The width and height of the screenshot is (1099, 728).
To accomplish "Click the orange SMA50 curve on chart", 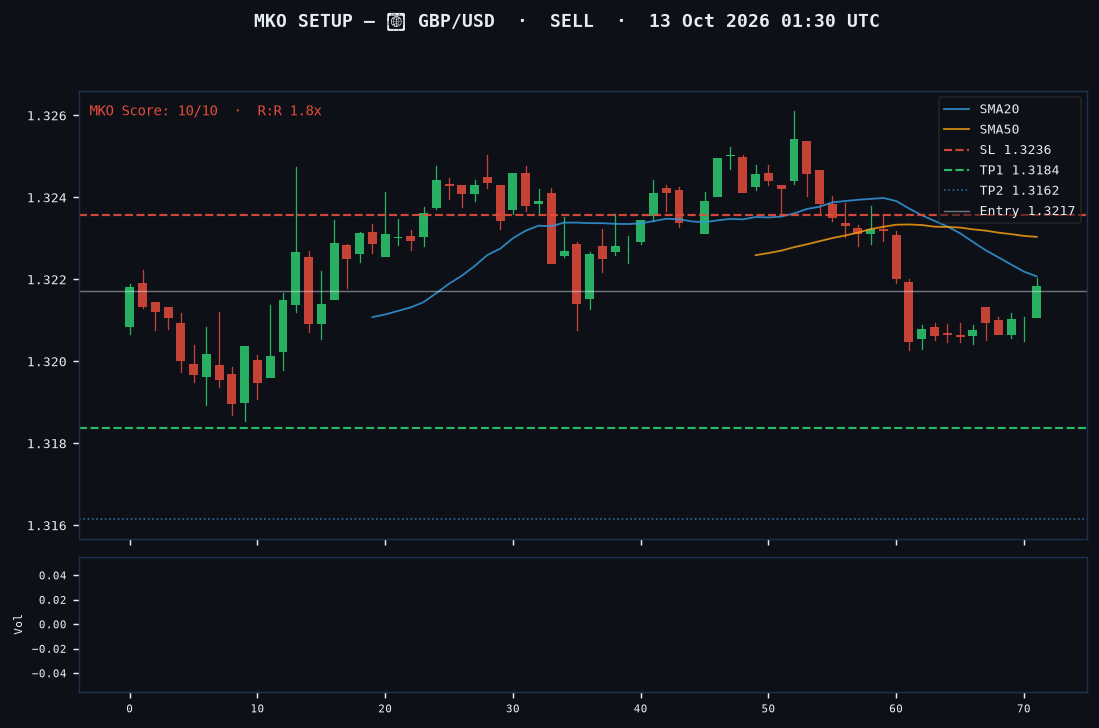I will [896, 226].
